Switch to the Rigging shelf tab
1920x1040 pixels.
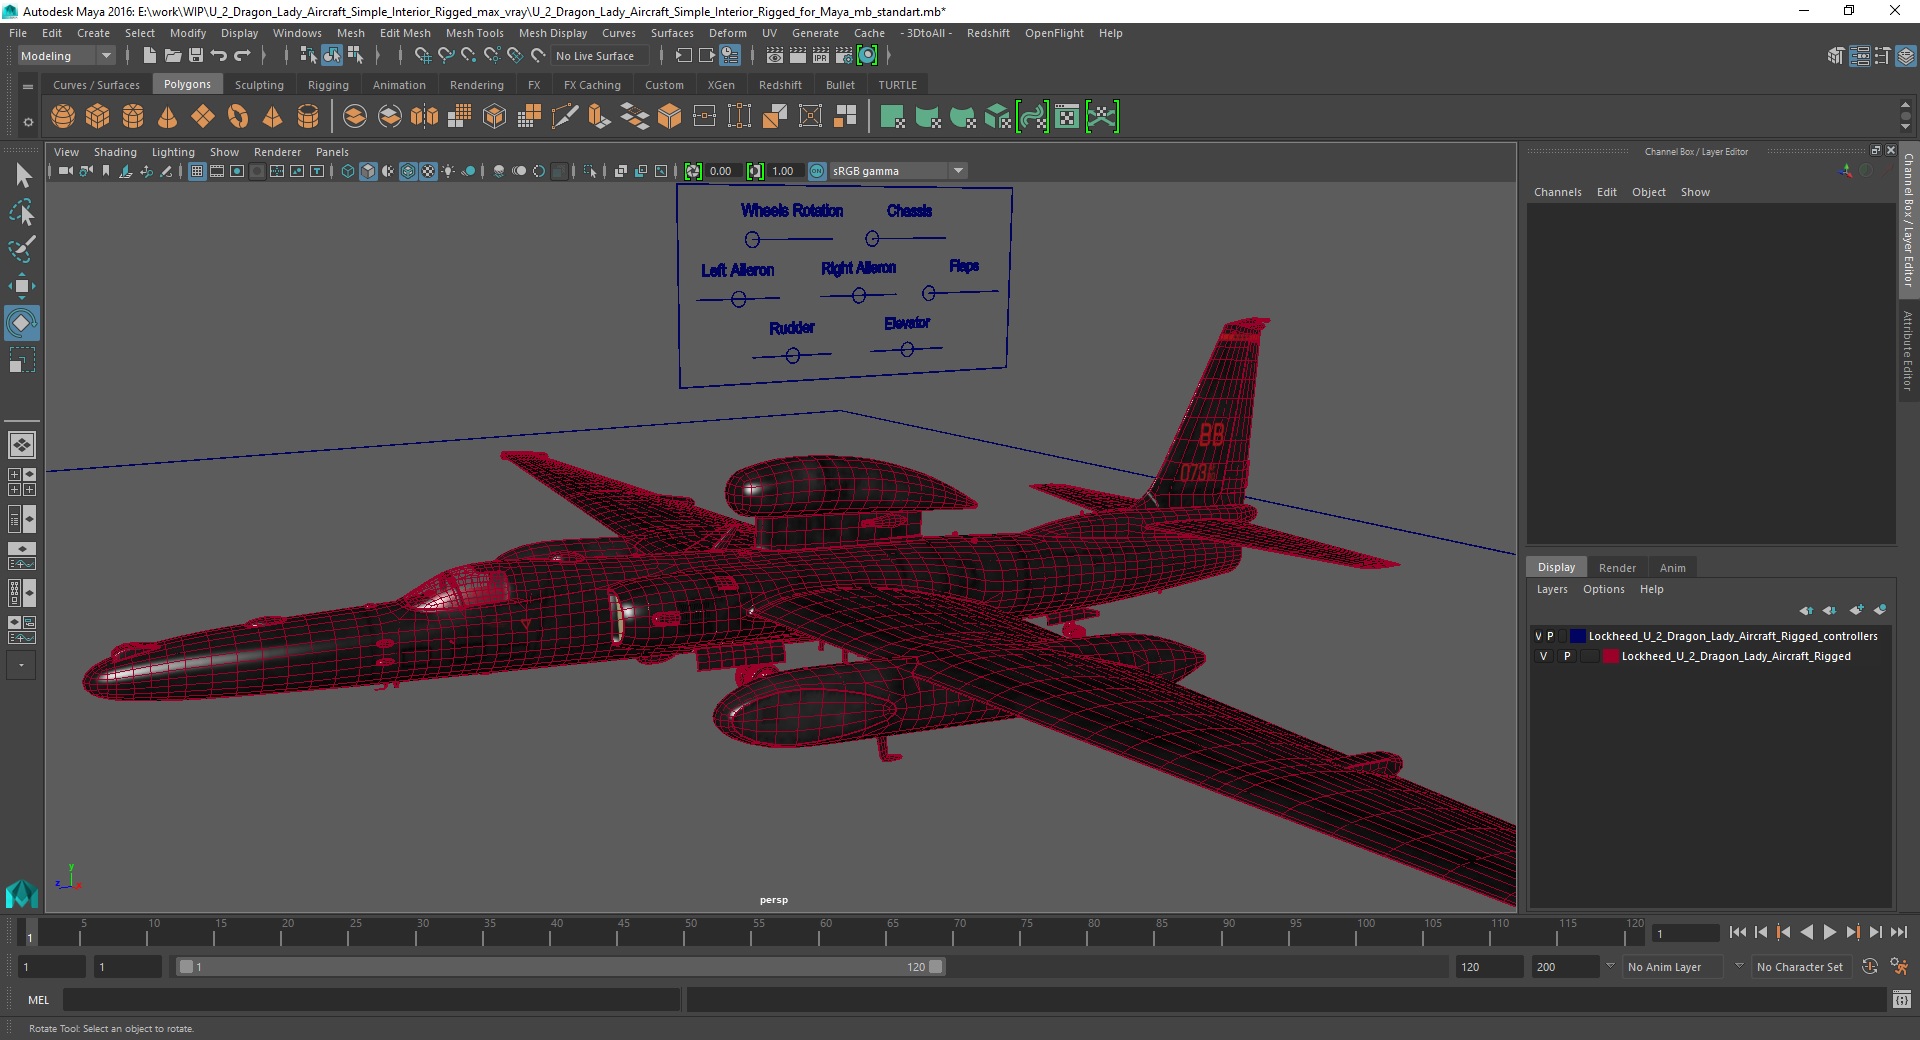[x=328, y=85]
